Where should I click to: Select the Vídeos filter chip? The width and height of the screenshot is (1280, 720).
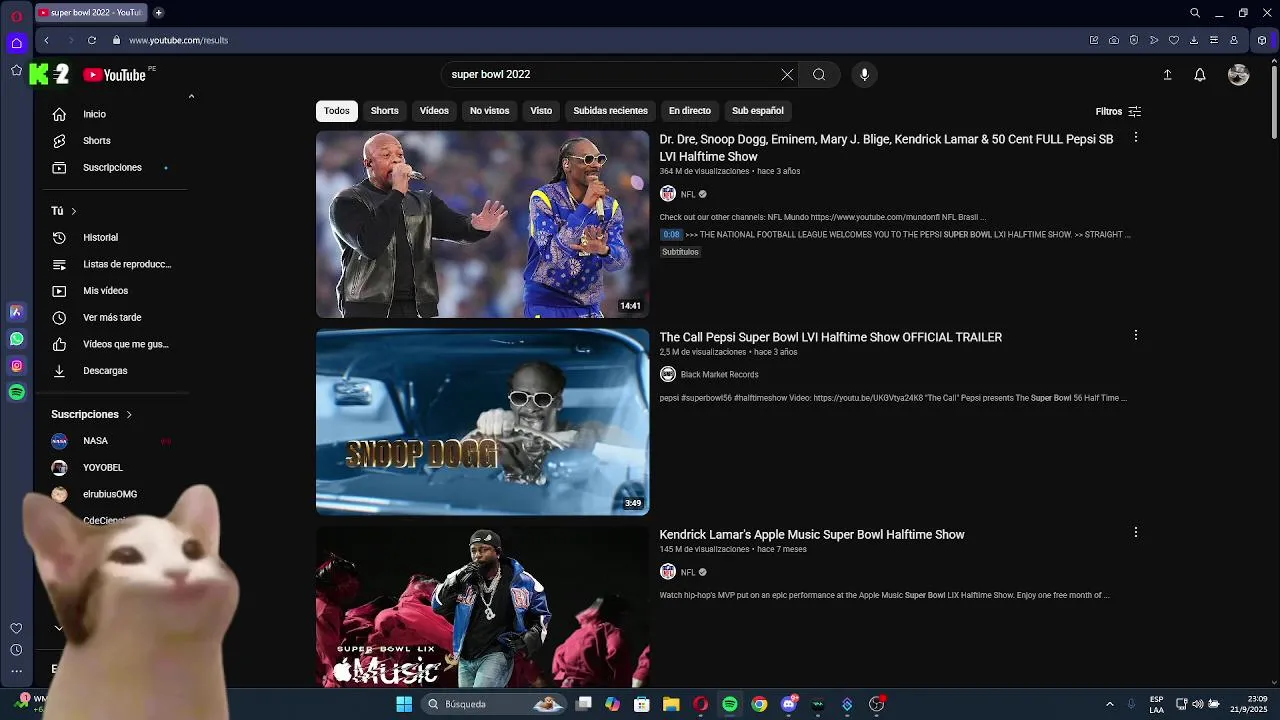coord(434,111)
